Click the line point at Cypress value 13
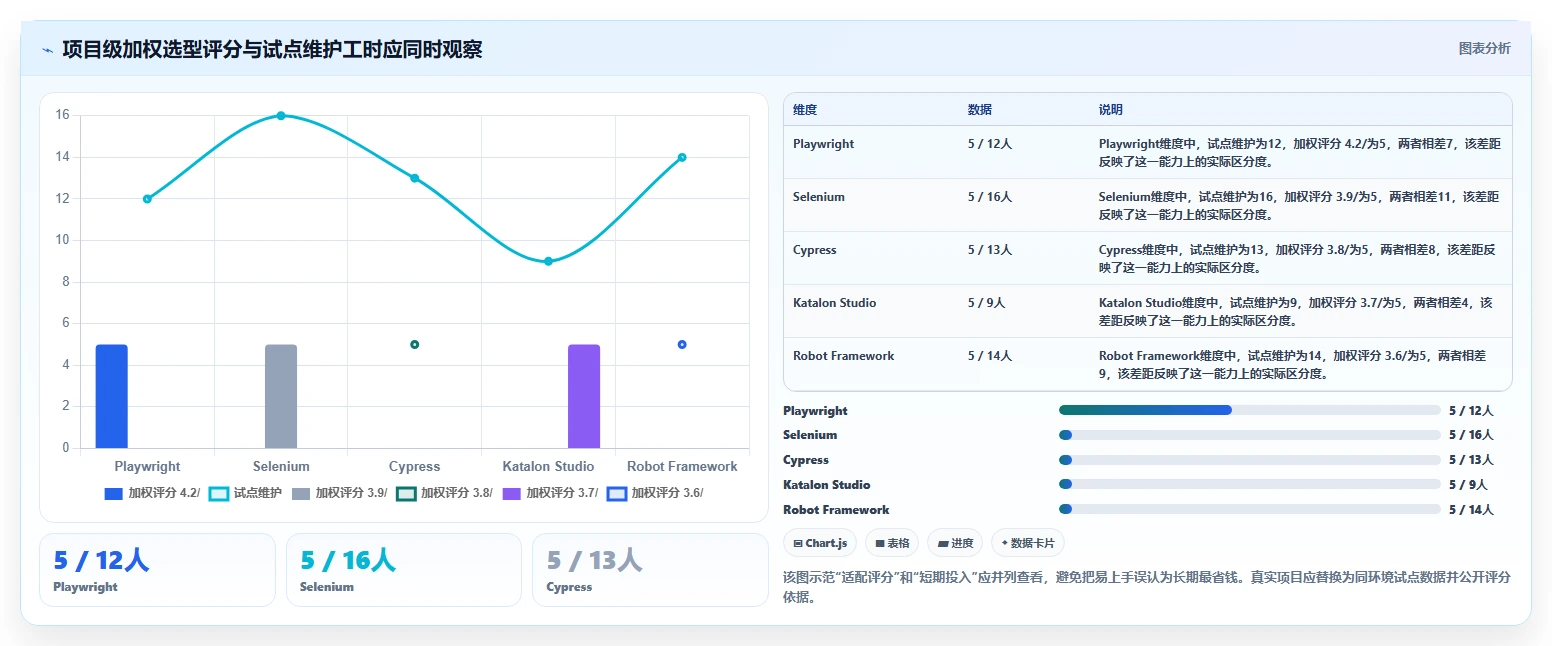1552x646 pixels. [x=414, y=178]
